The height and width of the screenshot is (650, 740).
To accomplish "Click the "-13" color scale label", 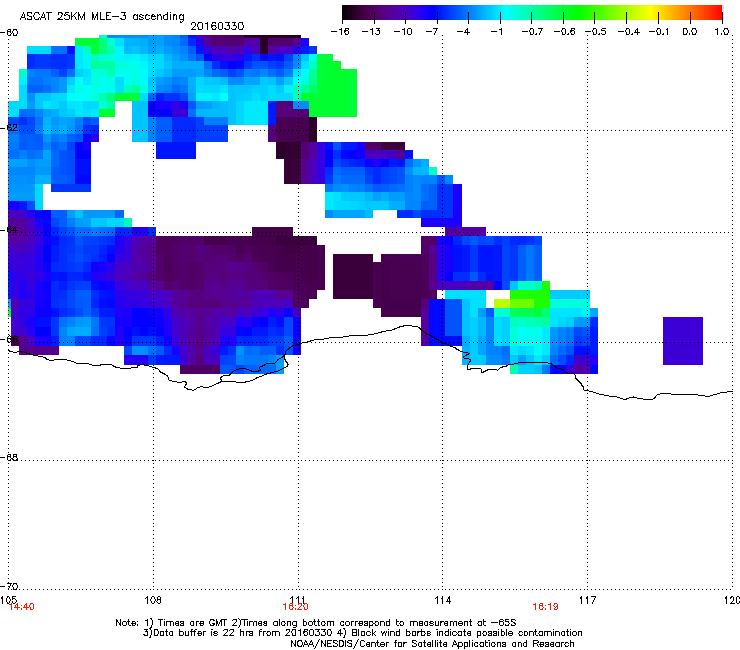I will pos(371,32).
